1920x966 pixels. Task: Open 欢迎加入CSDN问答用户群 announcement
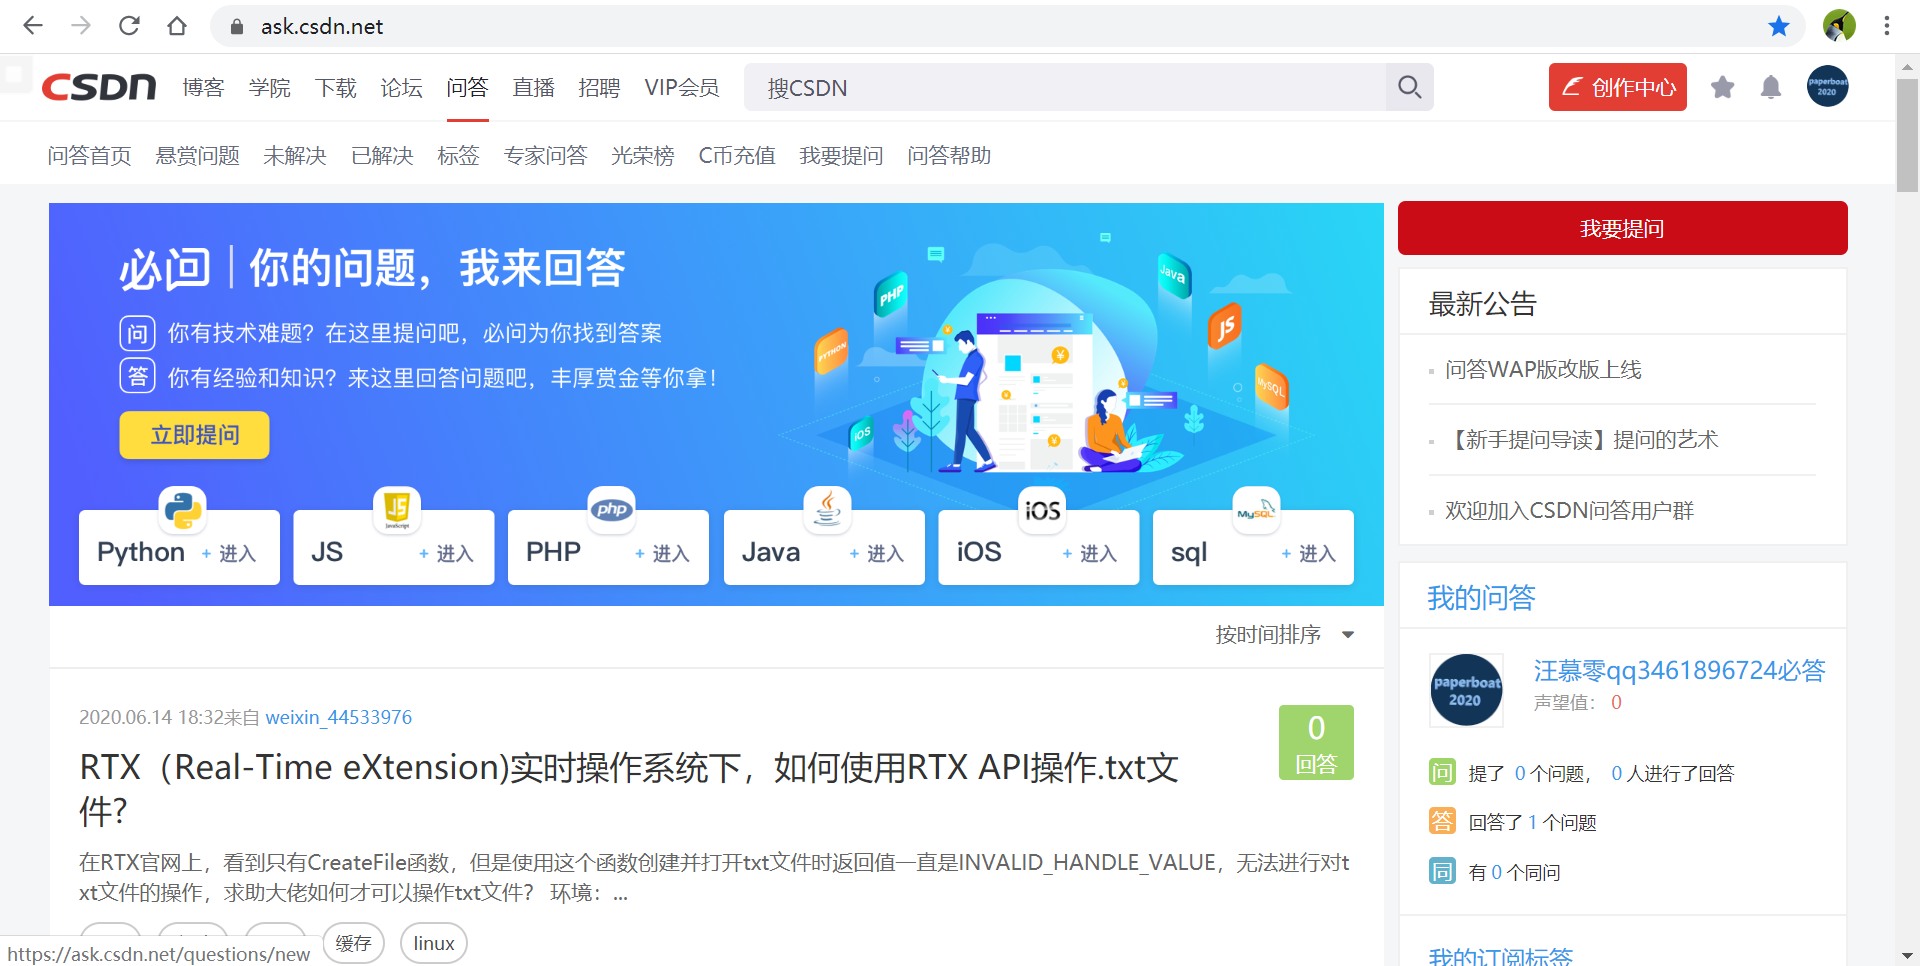point(1569,511)
